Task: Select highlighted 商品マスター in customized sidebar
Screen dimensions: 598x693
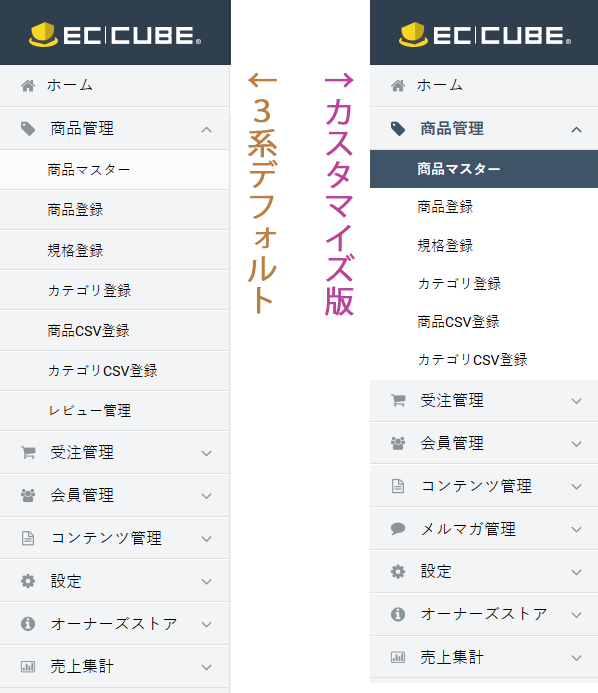Action: click(484, 169)
